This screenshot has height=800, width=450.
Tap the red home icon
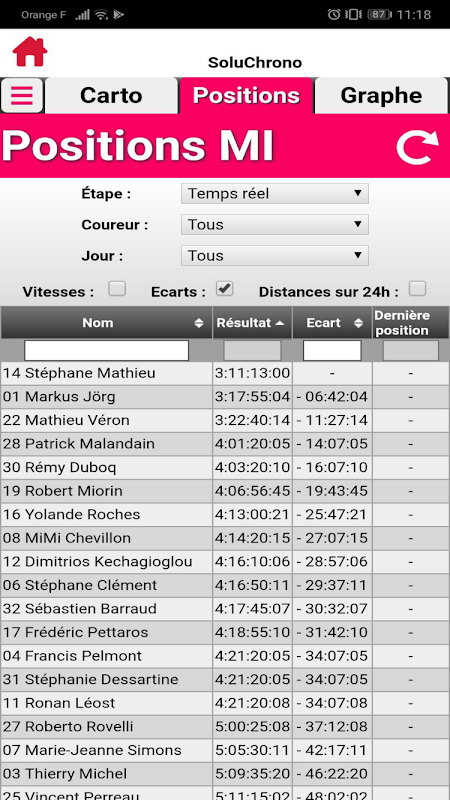tap(30, 51)
